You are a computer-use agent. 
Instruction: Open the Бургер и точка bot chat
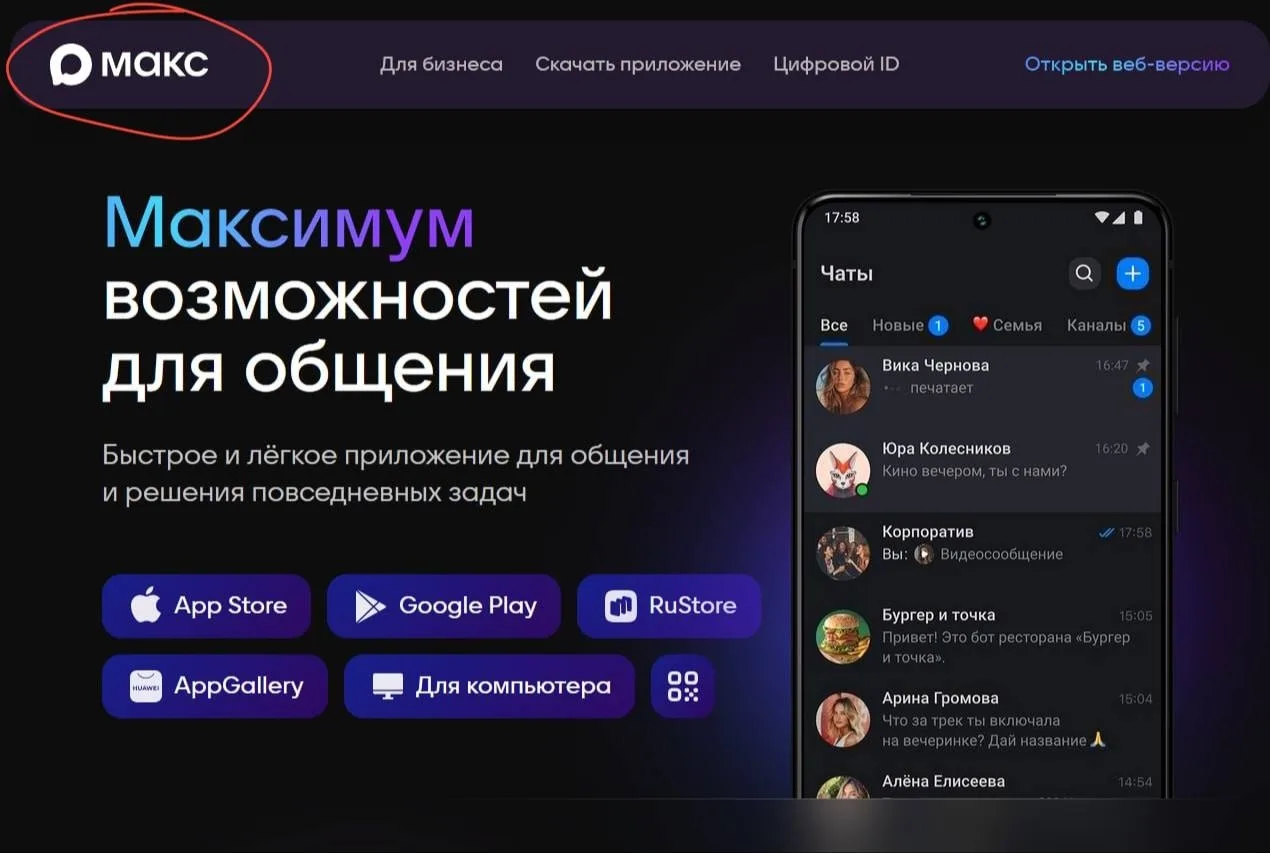point(983,636)
